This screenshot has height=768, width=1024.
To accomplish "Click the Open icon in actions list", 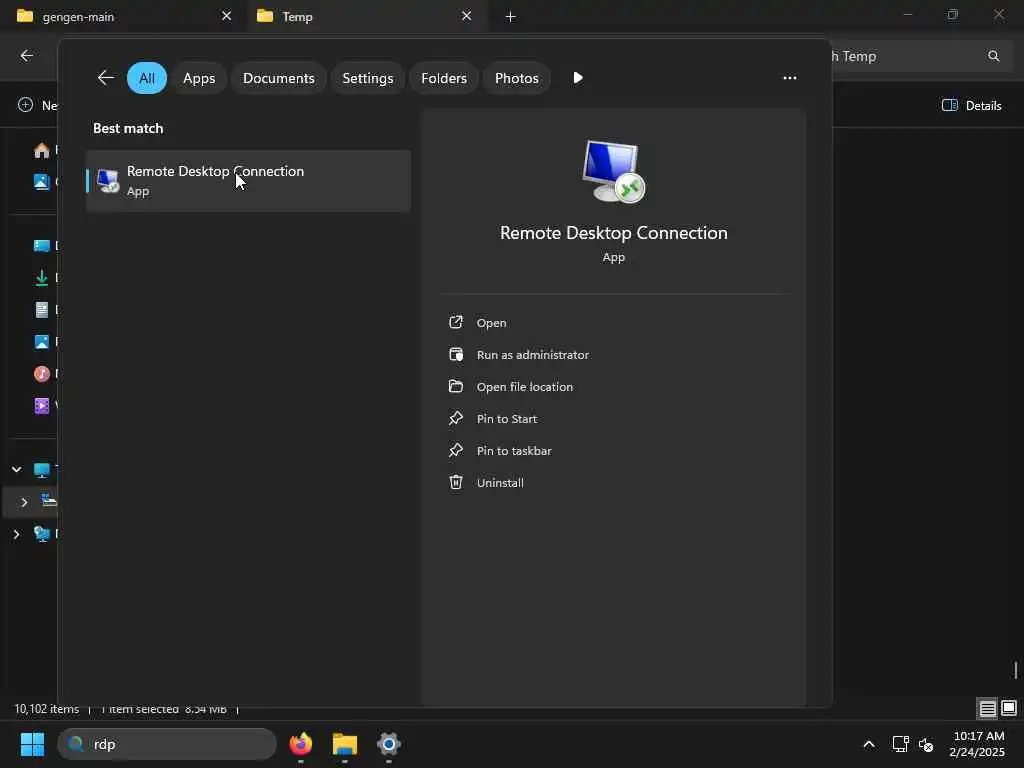I will coord(456,322).
